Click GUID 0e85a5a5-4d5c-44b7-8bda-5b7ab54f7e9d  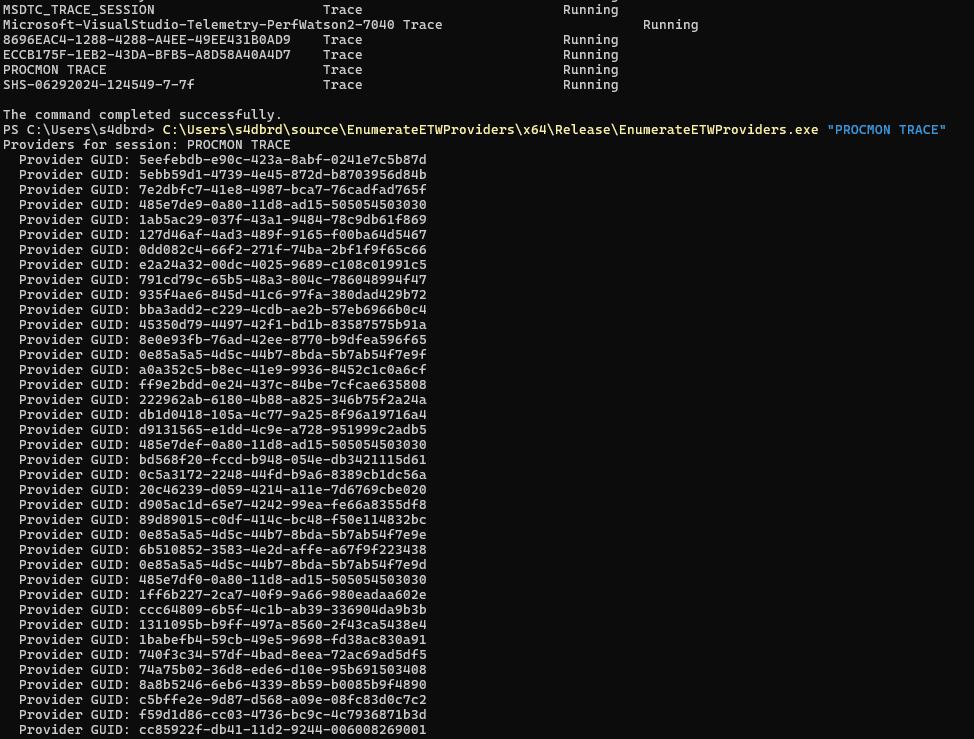pyautogui.click(x=283, y=564)
